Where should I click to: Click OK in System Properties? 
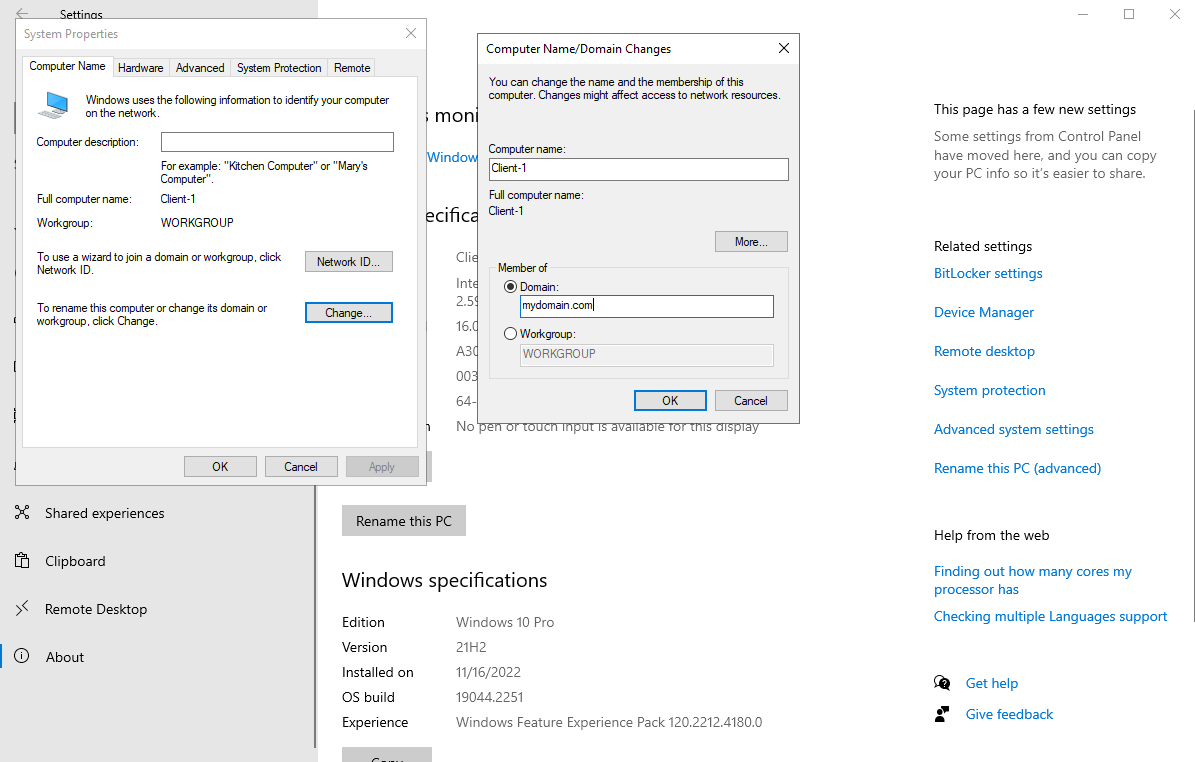tap(220, 466)
